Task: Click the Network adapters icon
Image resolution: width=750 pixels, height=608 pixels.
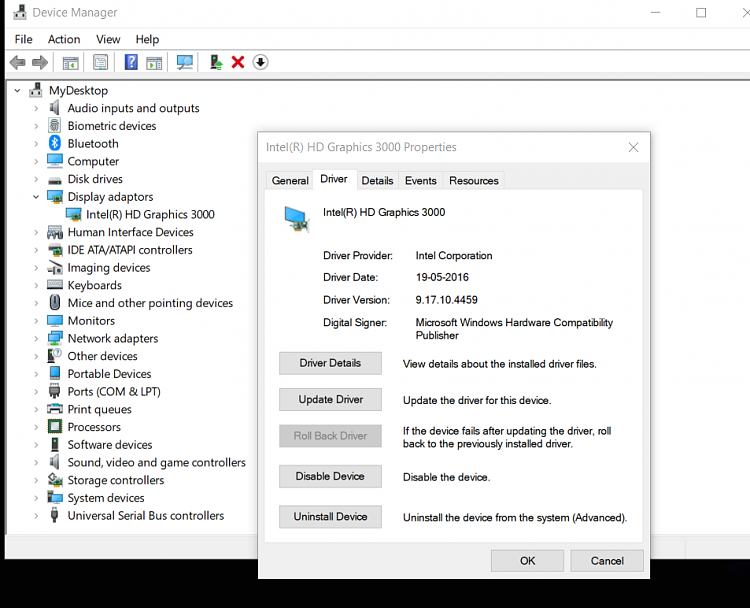Action: point(55,338)
